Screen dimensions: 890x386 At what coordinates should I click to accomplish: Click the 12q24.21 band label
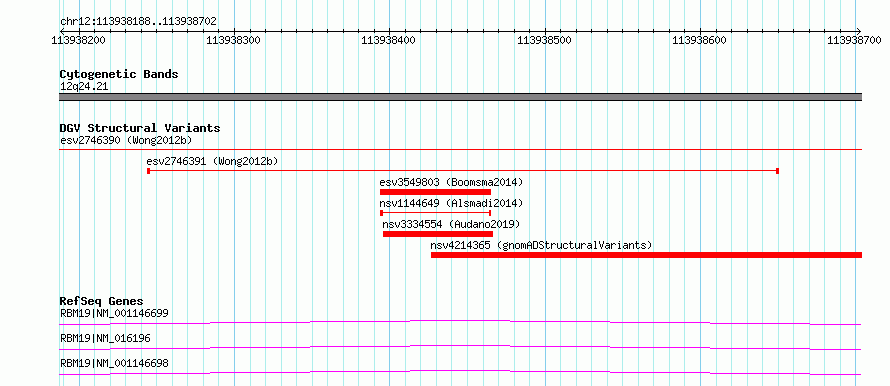(x=84, y=87)
